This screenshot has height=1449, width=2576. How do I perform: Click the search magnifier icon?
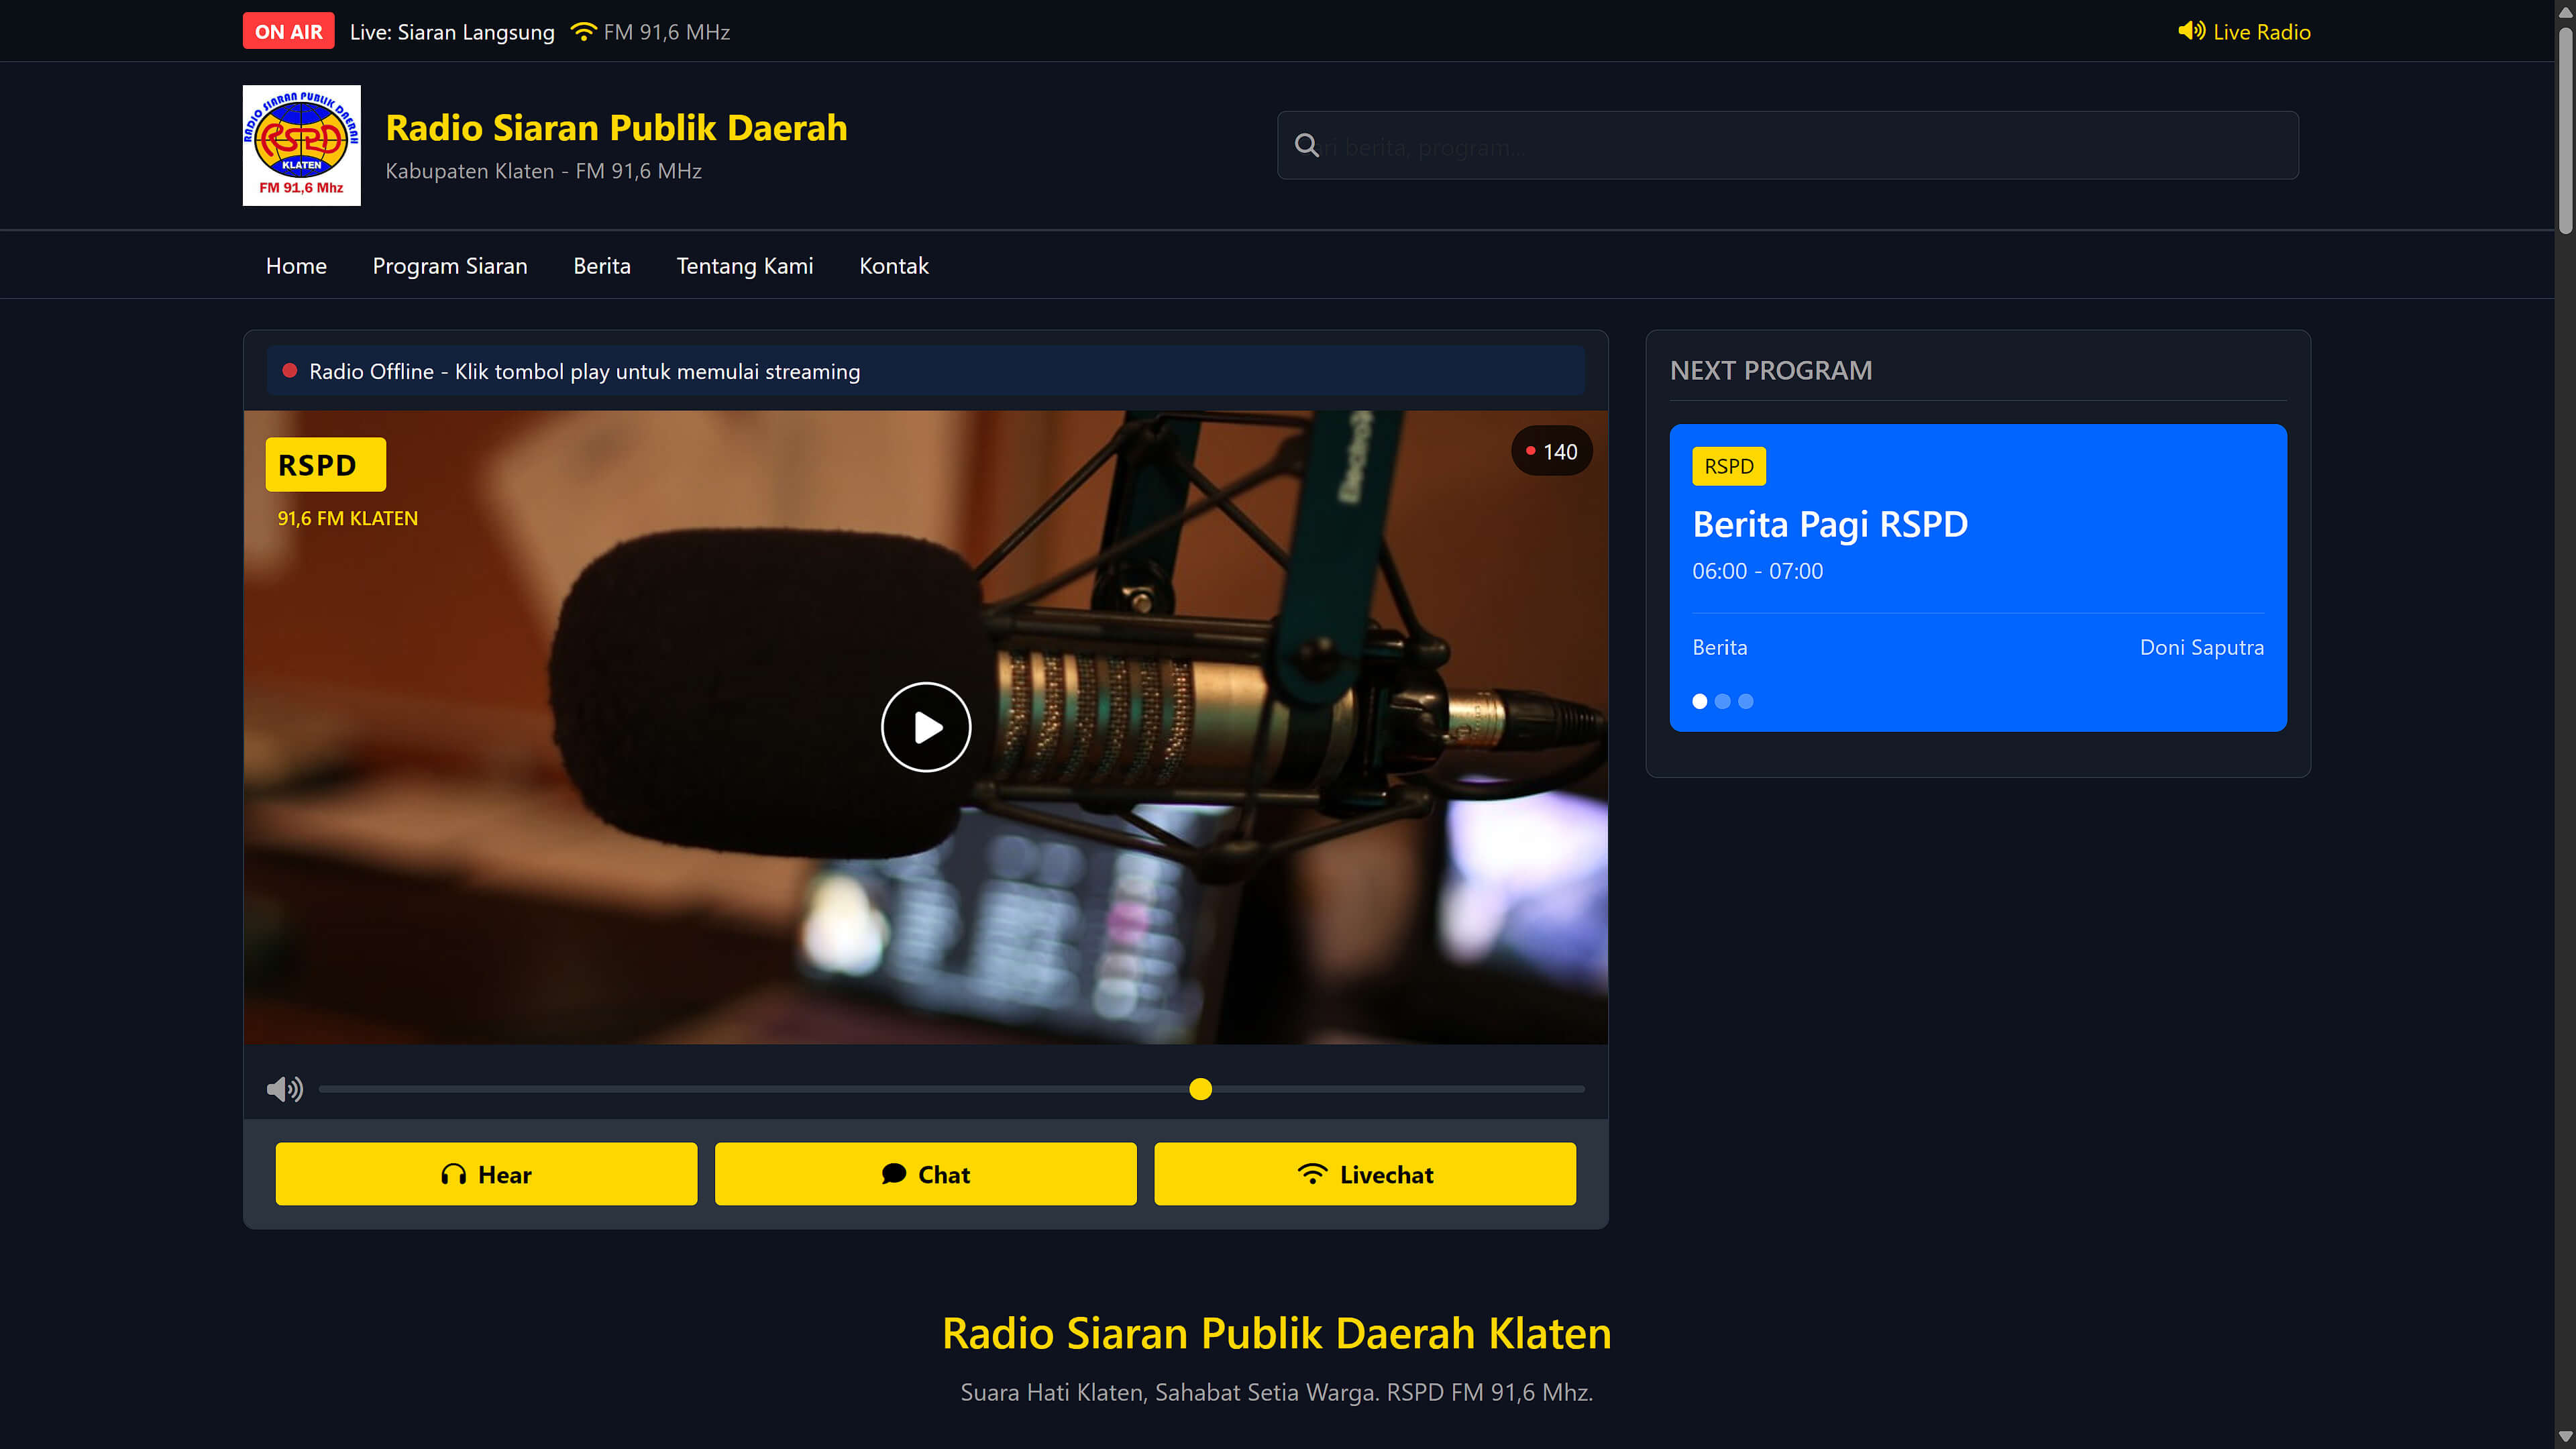[x=1307, y=145]
